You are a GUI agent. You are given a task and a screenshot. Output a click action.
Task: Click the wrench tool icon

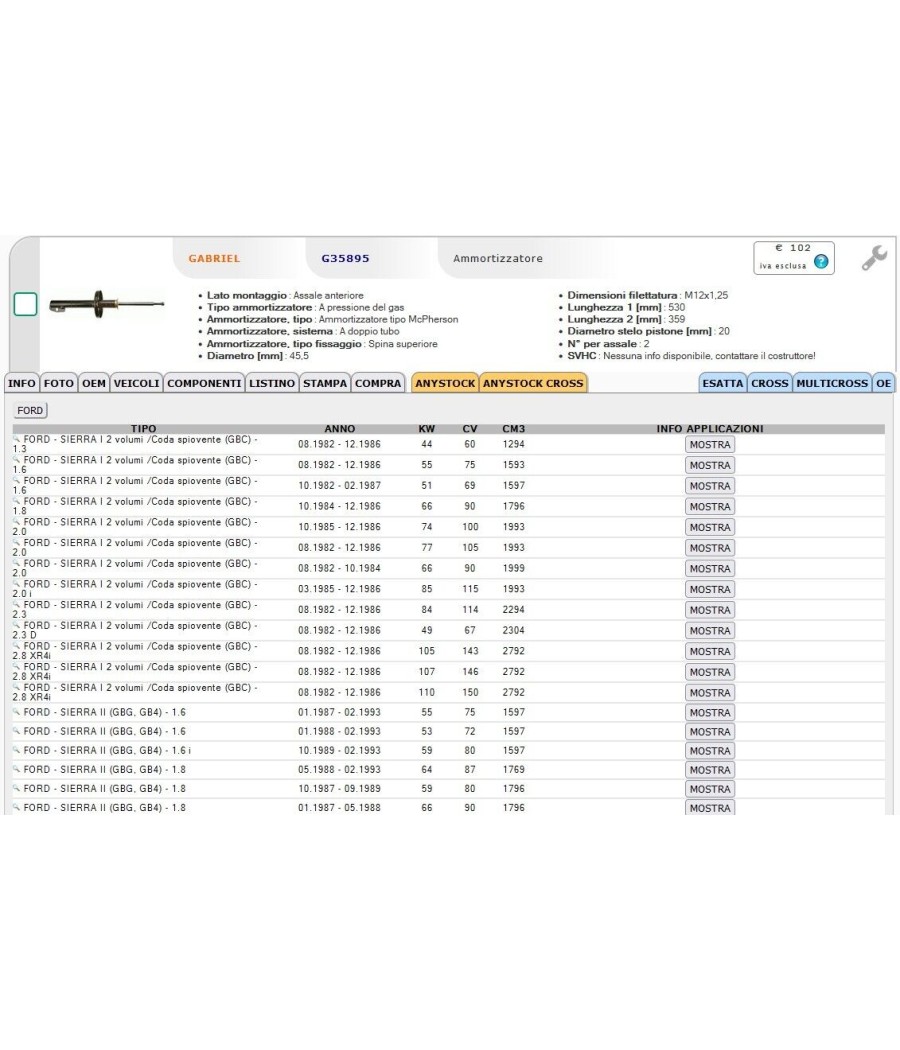coord(874,258)
